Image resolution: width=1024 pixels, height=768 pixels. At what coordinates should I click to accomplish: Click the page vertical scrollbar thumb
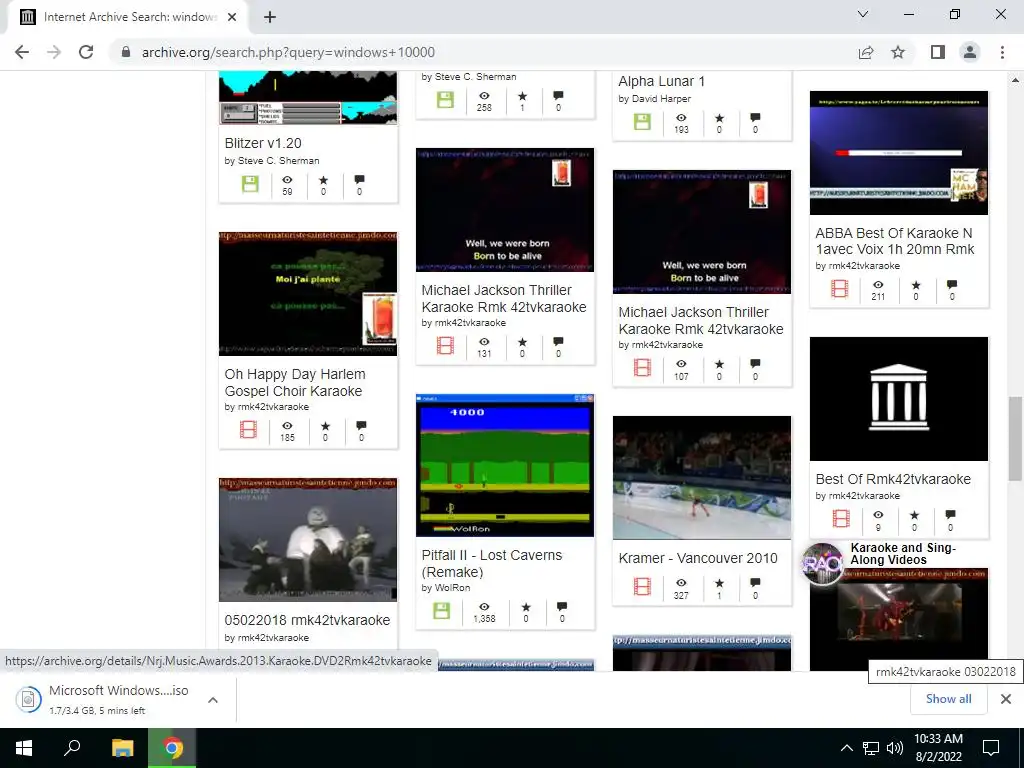1014,439
